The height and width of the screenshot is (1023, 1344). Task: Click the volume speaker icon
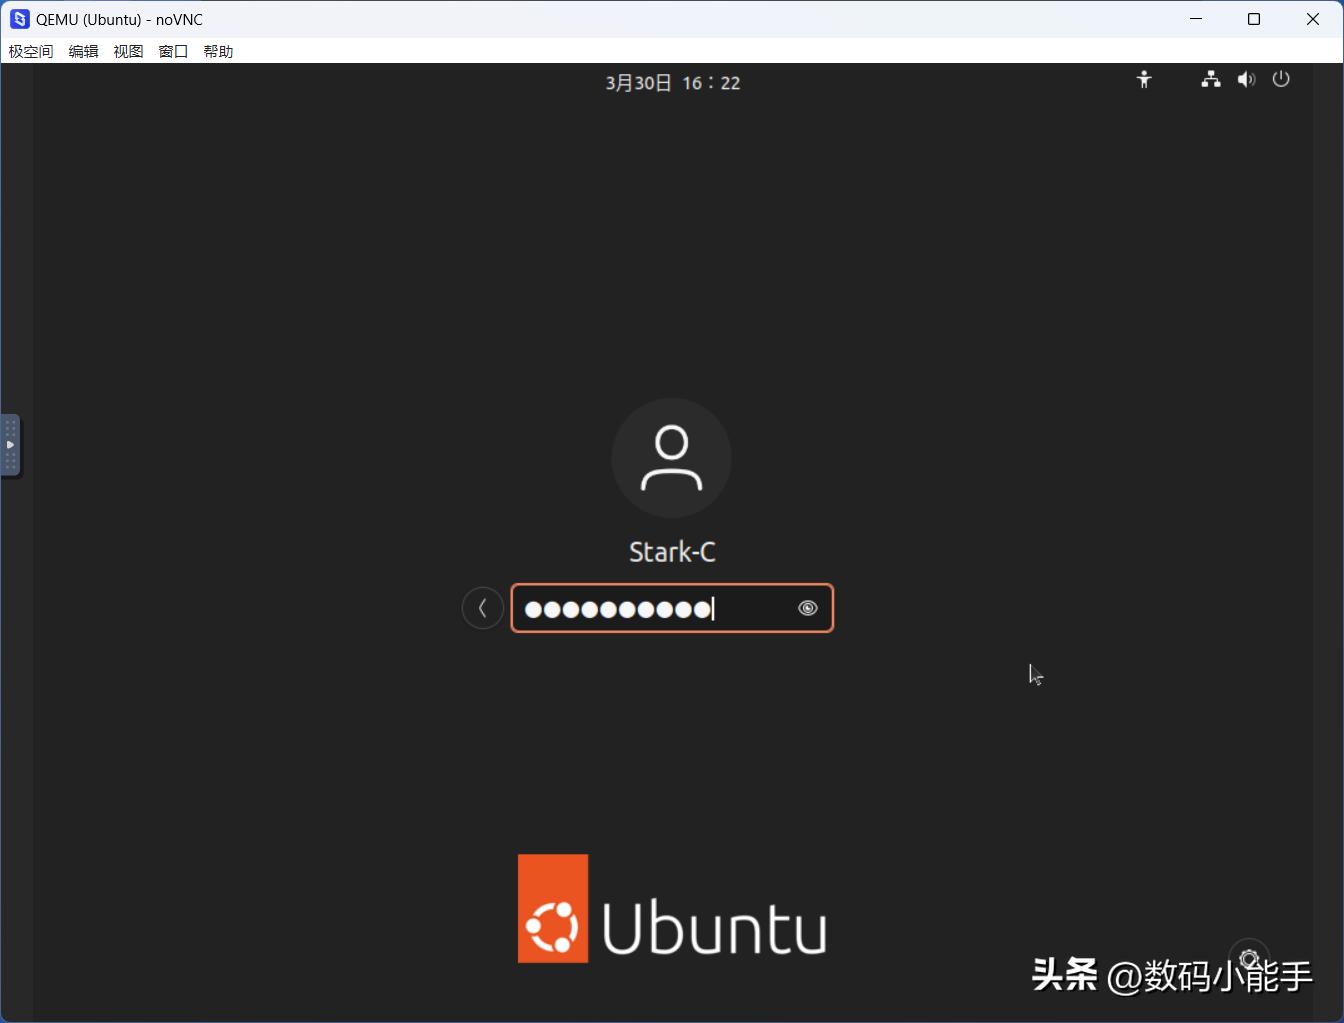click(x=1246, y=80)
